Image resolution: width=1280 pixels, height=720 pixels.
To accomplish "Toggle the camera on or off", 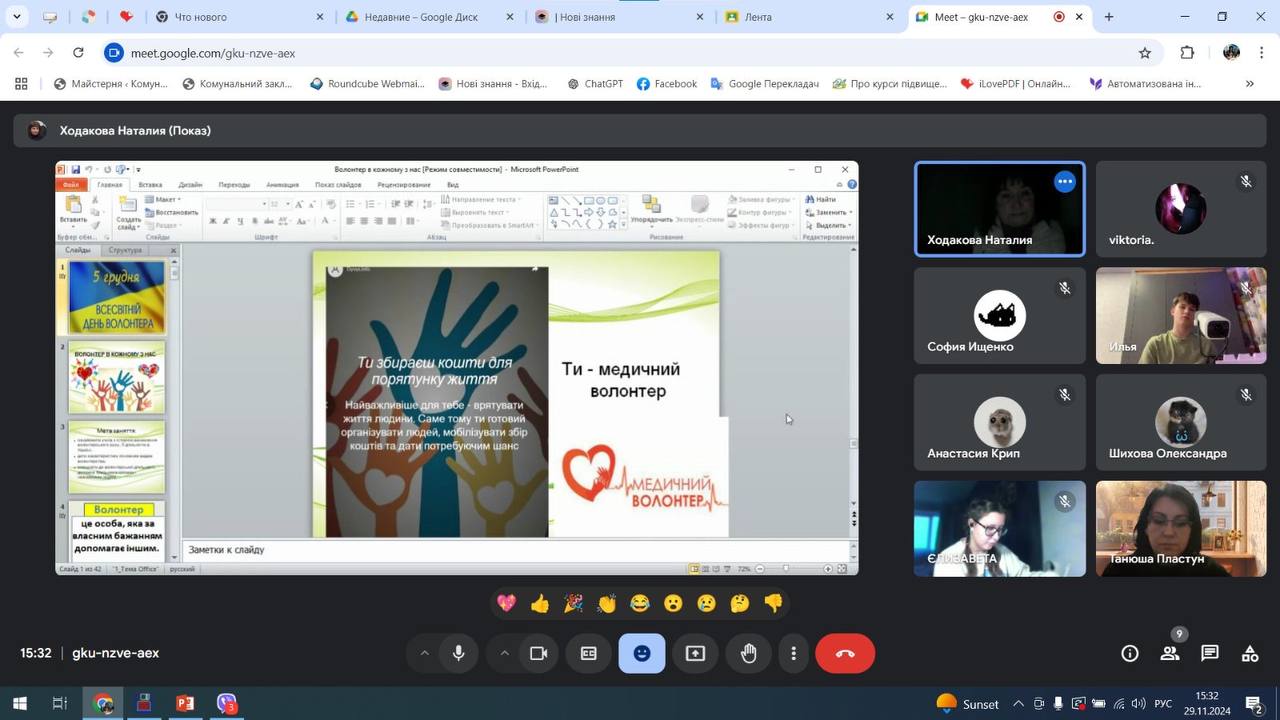I will 538,653.
